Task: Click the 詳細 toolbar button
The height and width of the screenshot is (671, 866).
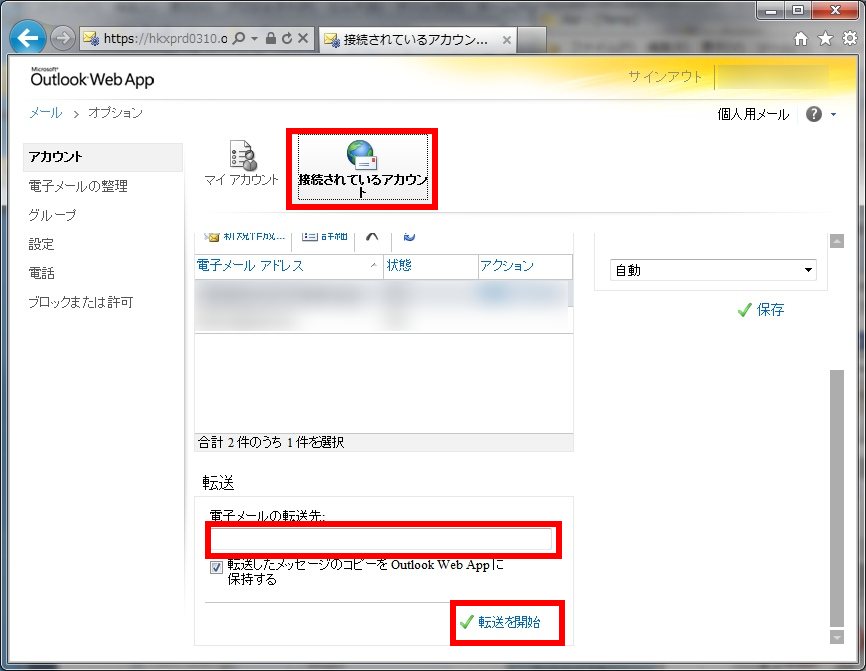Action: [325, 237]
